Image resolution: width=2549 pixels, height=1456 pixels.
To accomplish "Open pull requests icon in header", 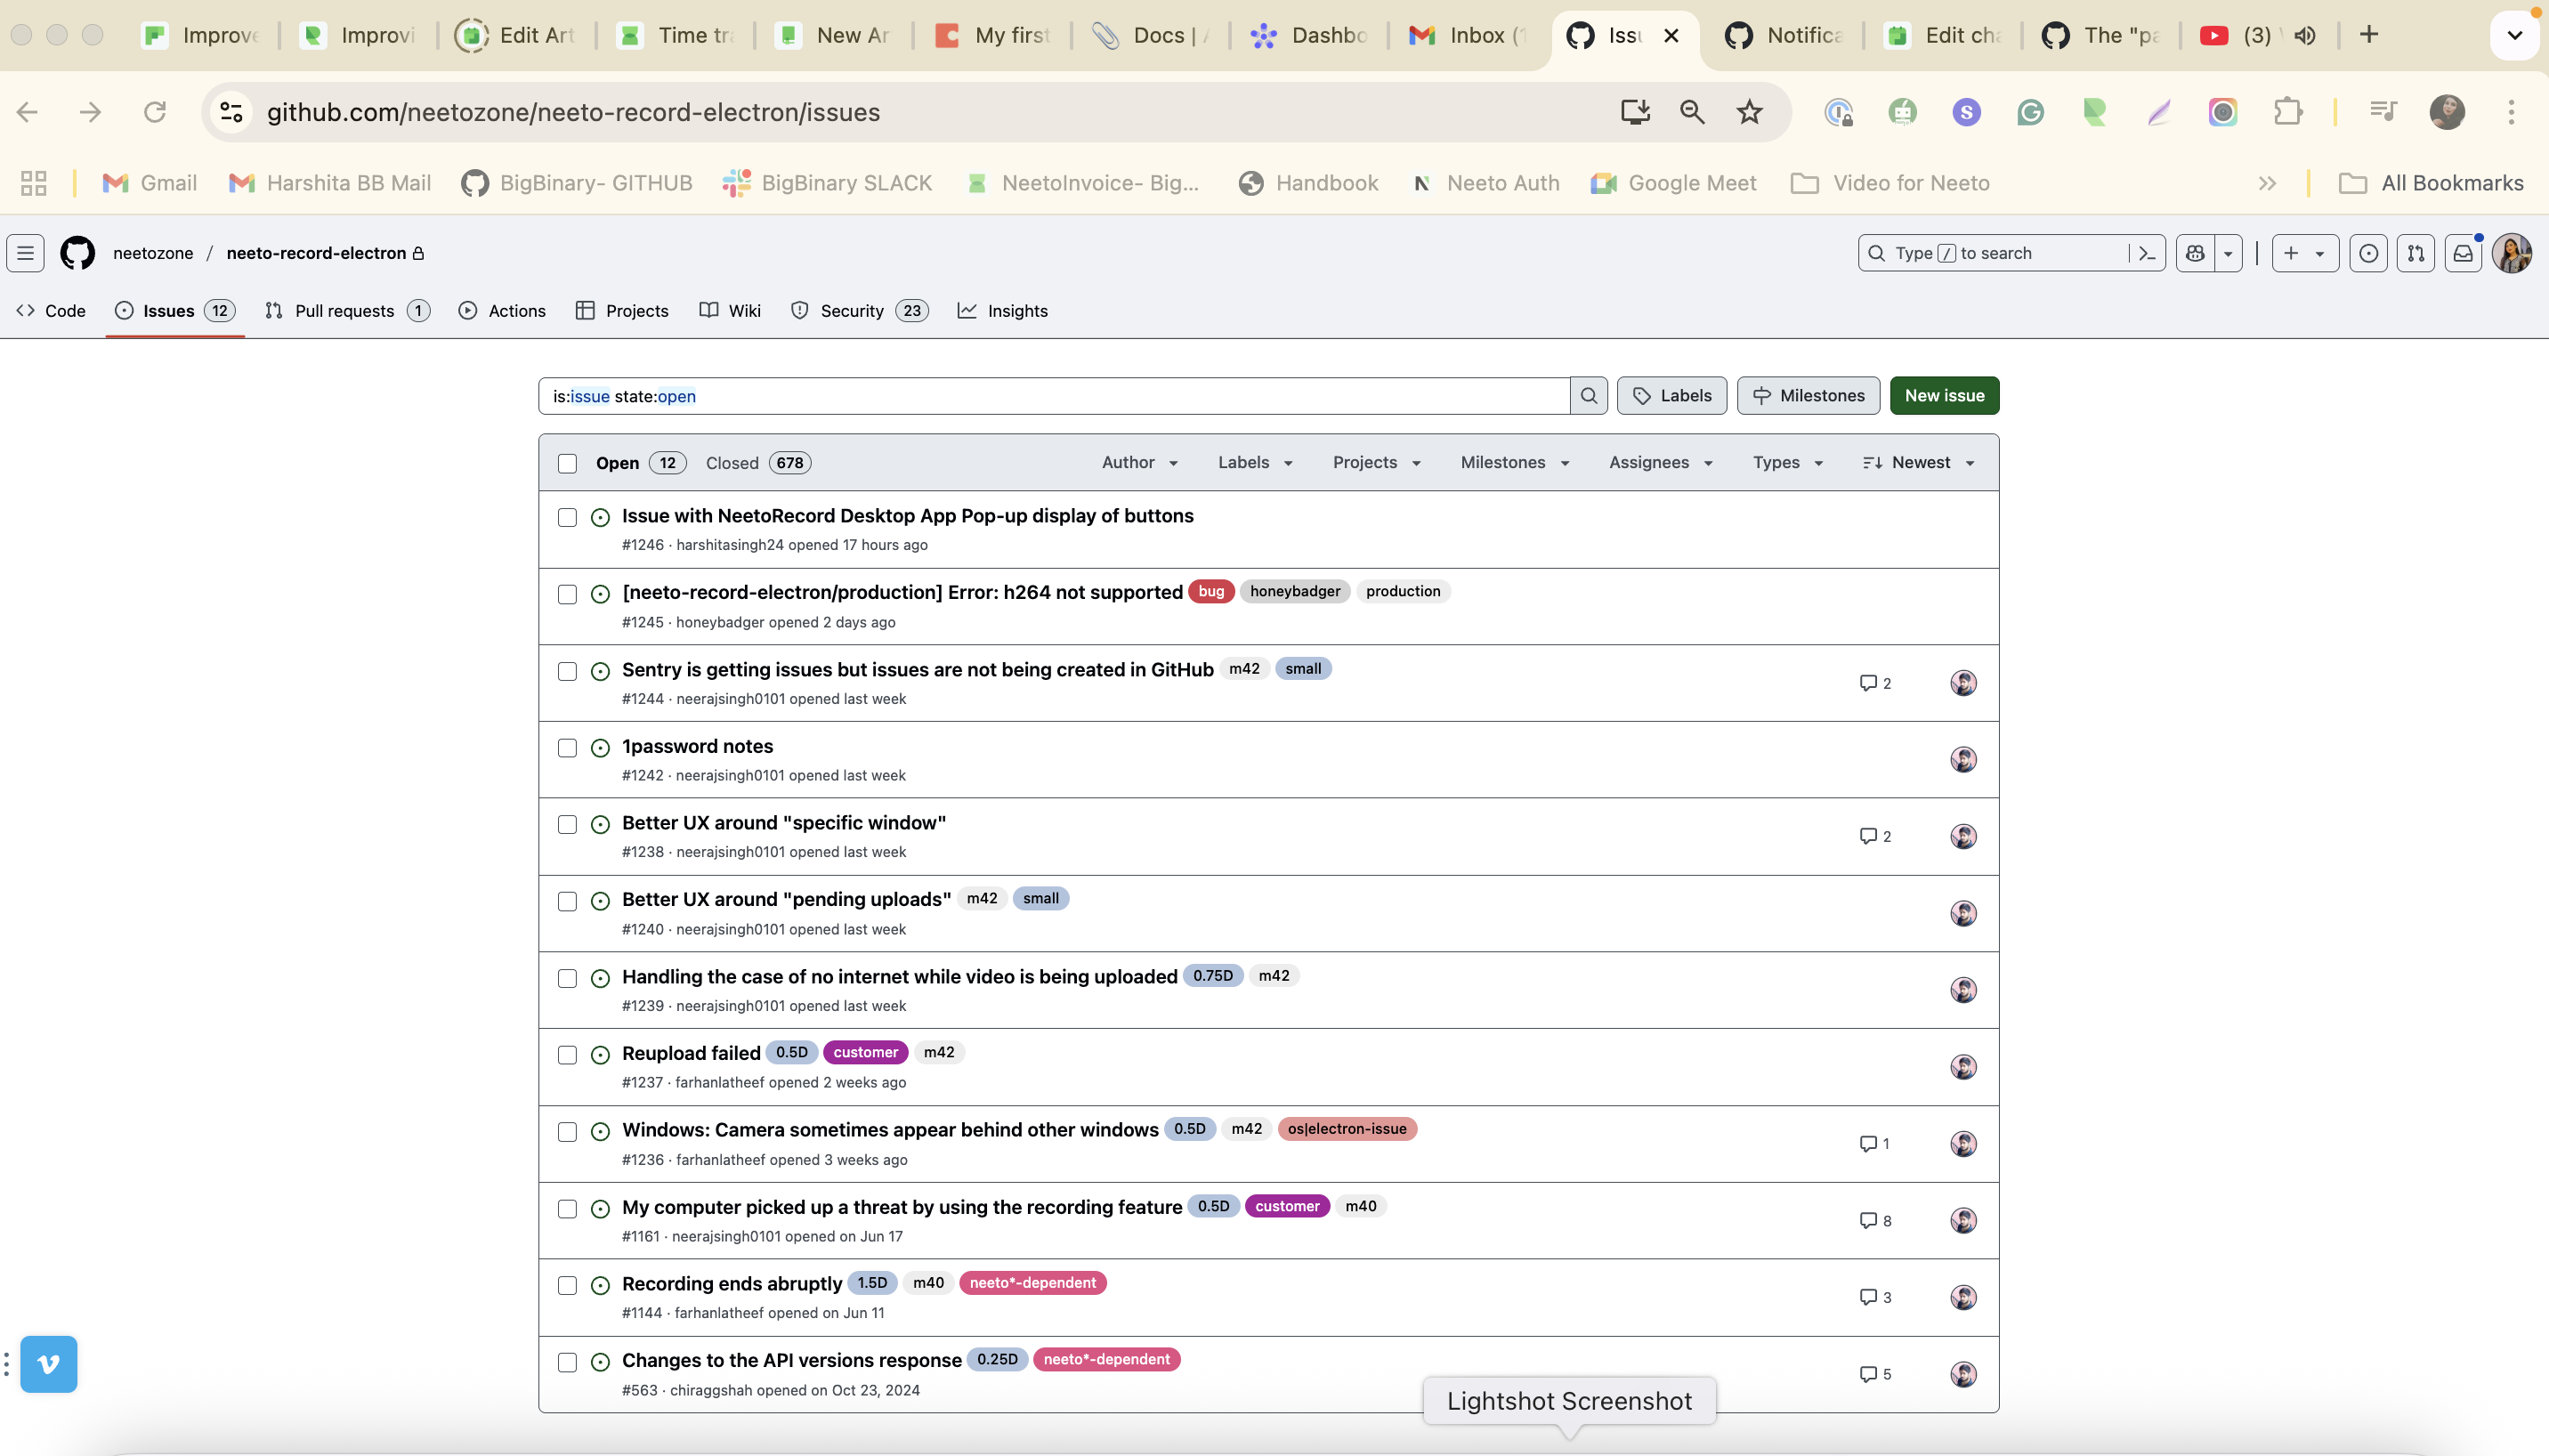I will 2415,253.
